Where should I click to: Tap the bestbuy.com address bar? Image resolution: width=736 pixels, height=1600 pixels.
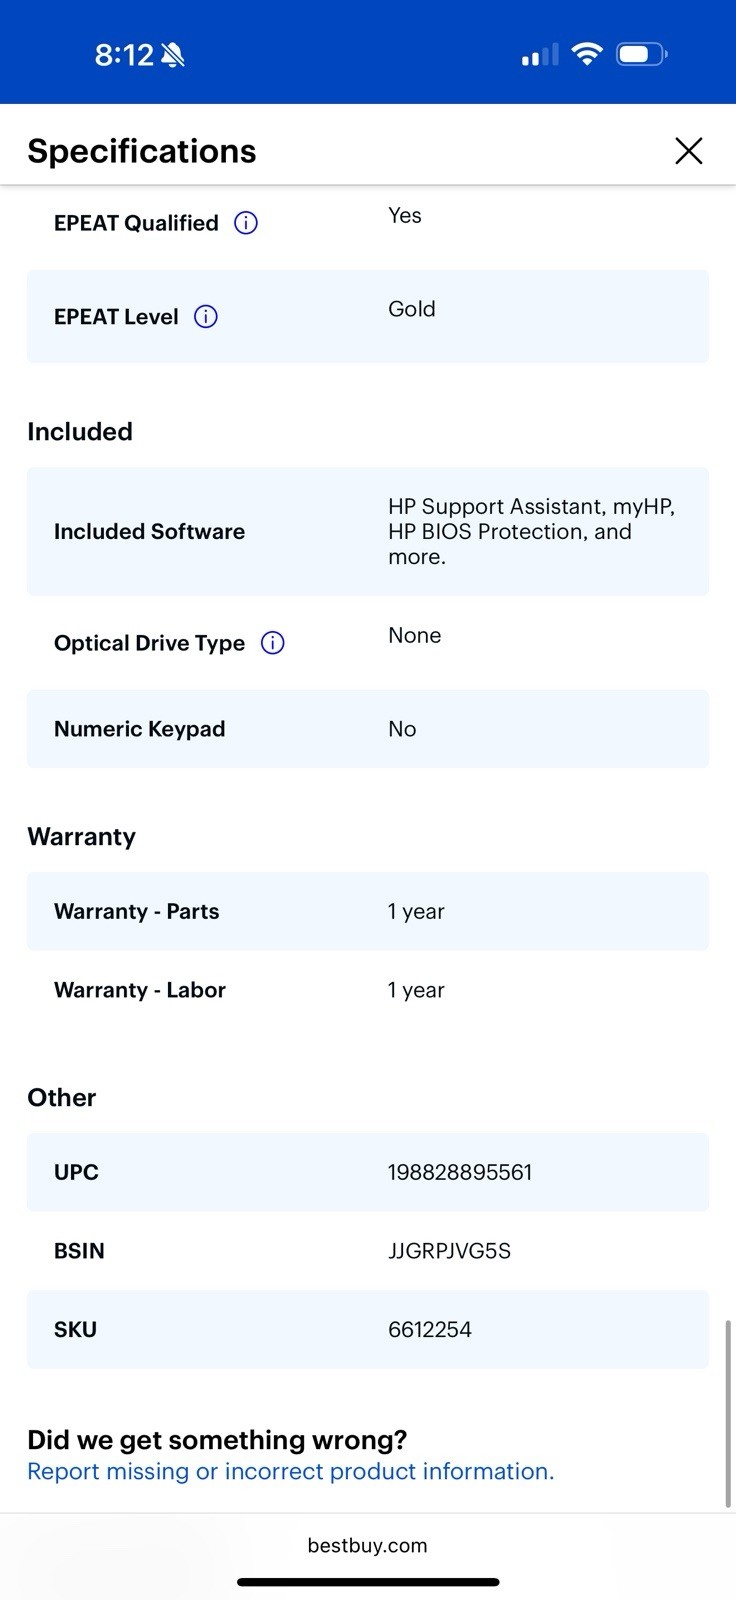(367, 1545)
